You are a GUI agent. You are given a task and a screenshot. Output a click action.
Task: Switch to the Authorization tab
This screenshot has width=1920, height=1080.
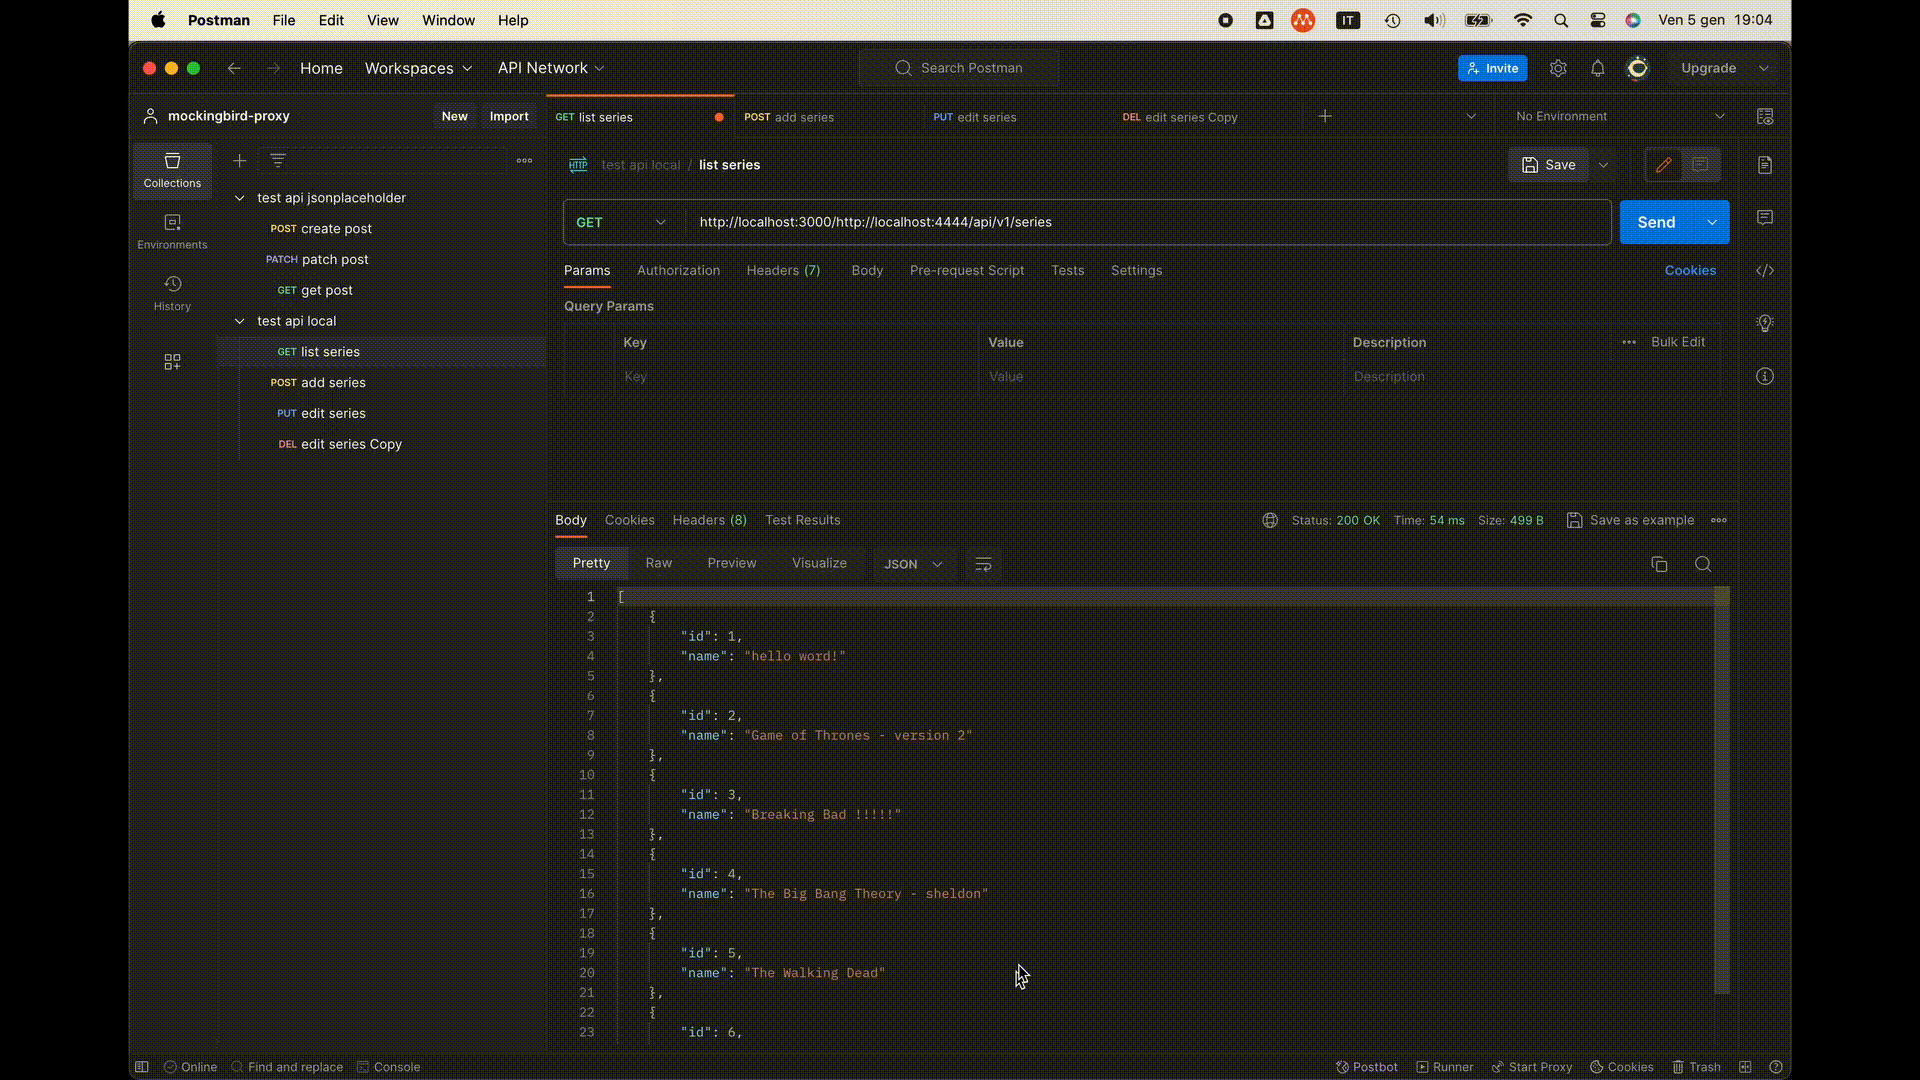(678, 270)
